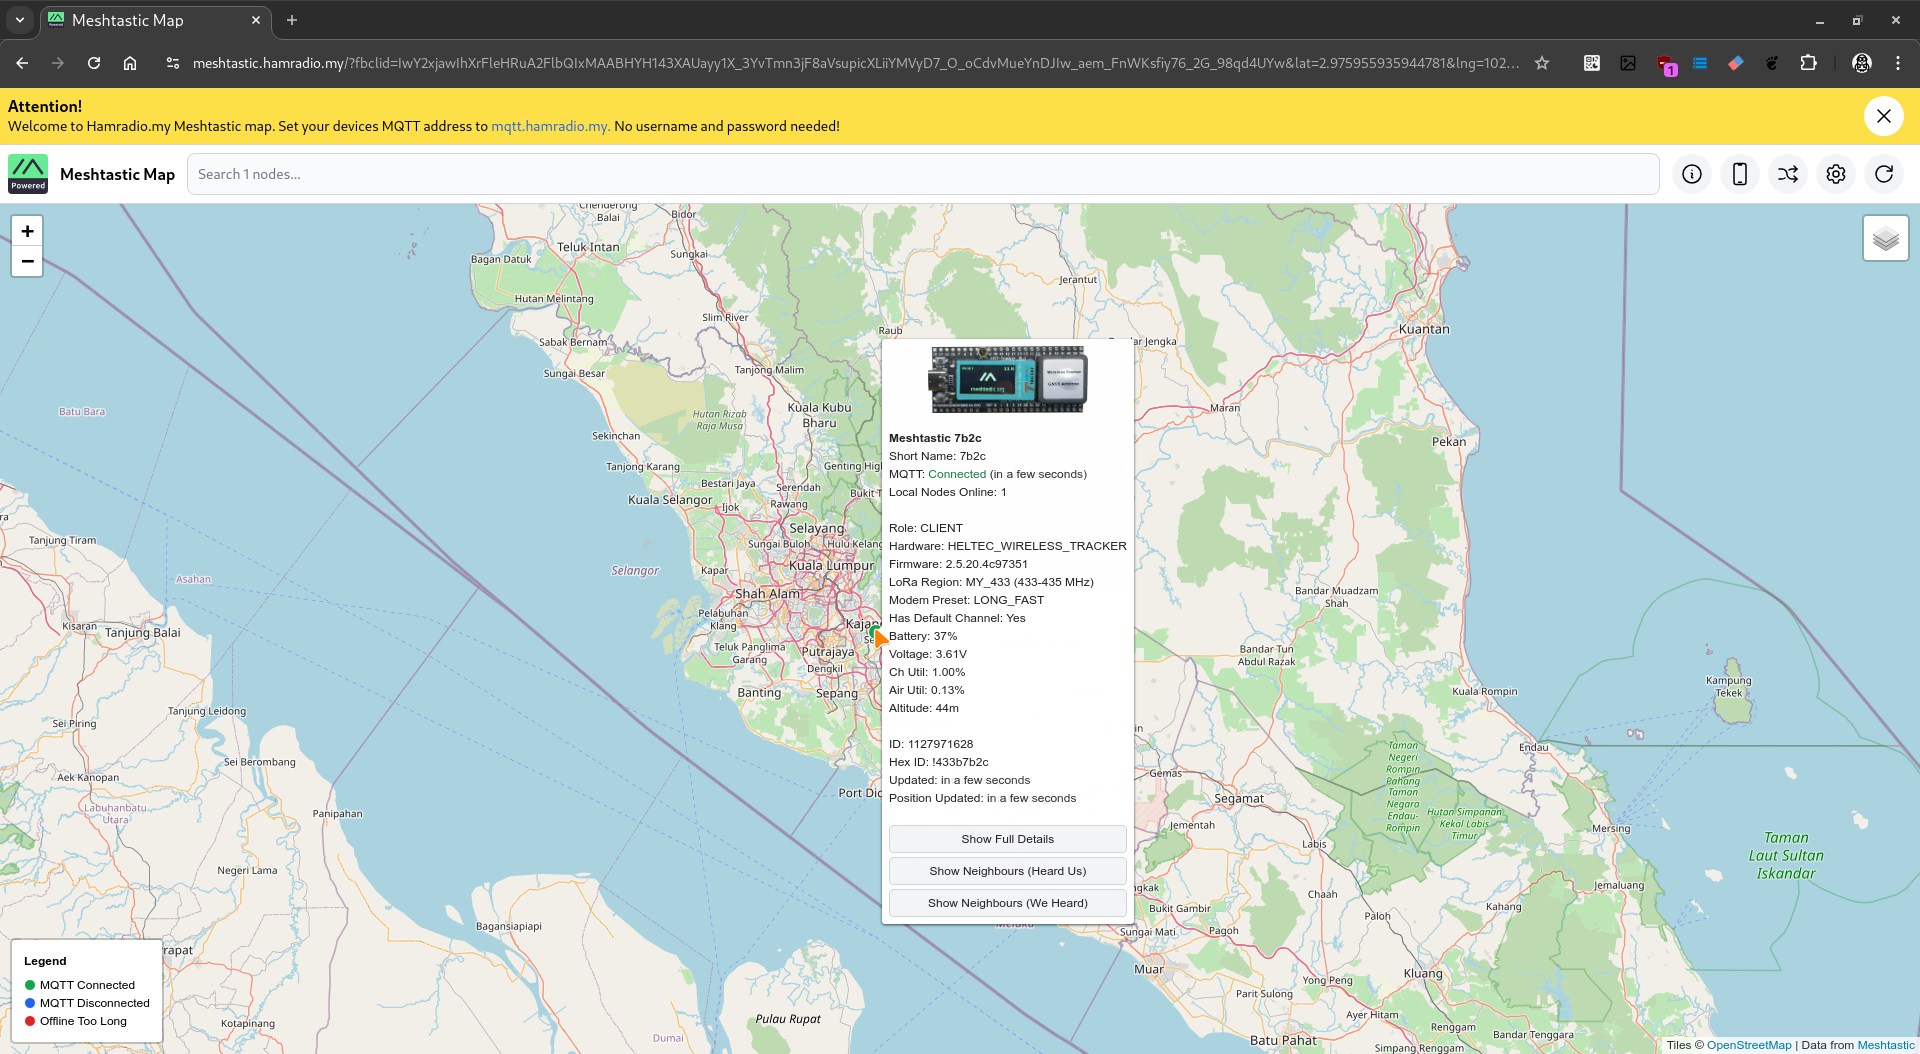Viewport: 1920px width, 1054px height.
Task: Open the image extension icon
Action: [x=1627, y=63]
